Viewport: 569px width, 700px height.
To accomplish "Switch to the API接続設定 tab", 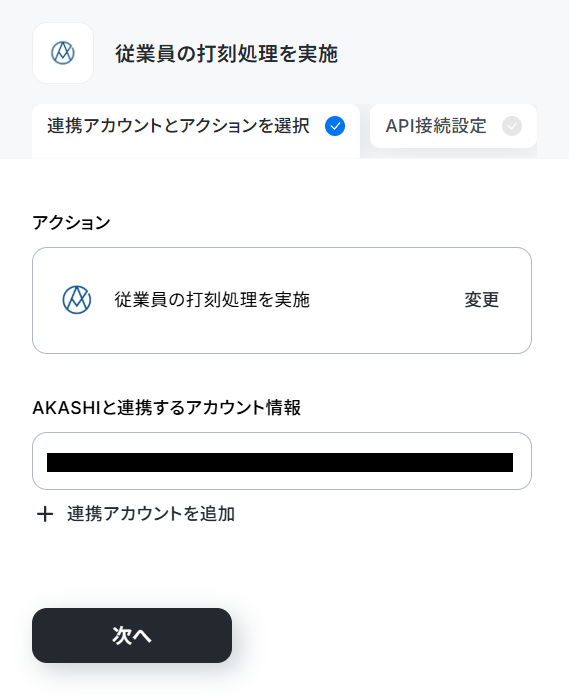I will (453, 126).
